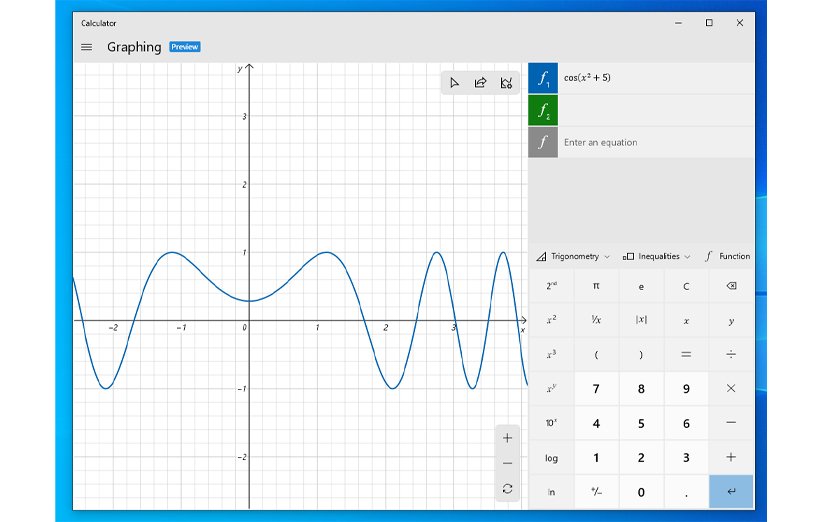Toggle visibility of f1 blue function
822x522 pixels.
(x=542, y=78)
